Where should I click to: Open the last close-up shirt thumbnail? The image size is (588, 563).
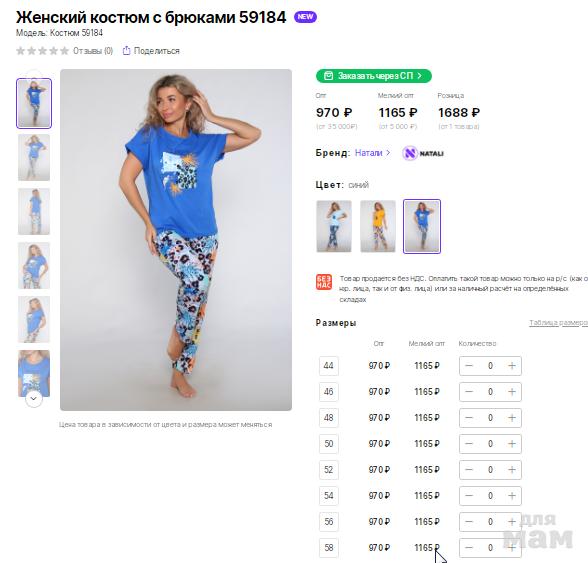(34, 373)
